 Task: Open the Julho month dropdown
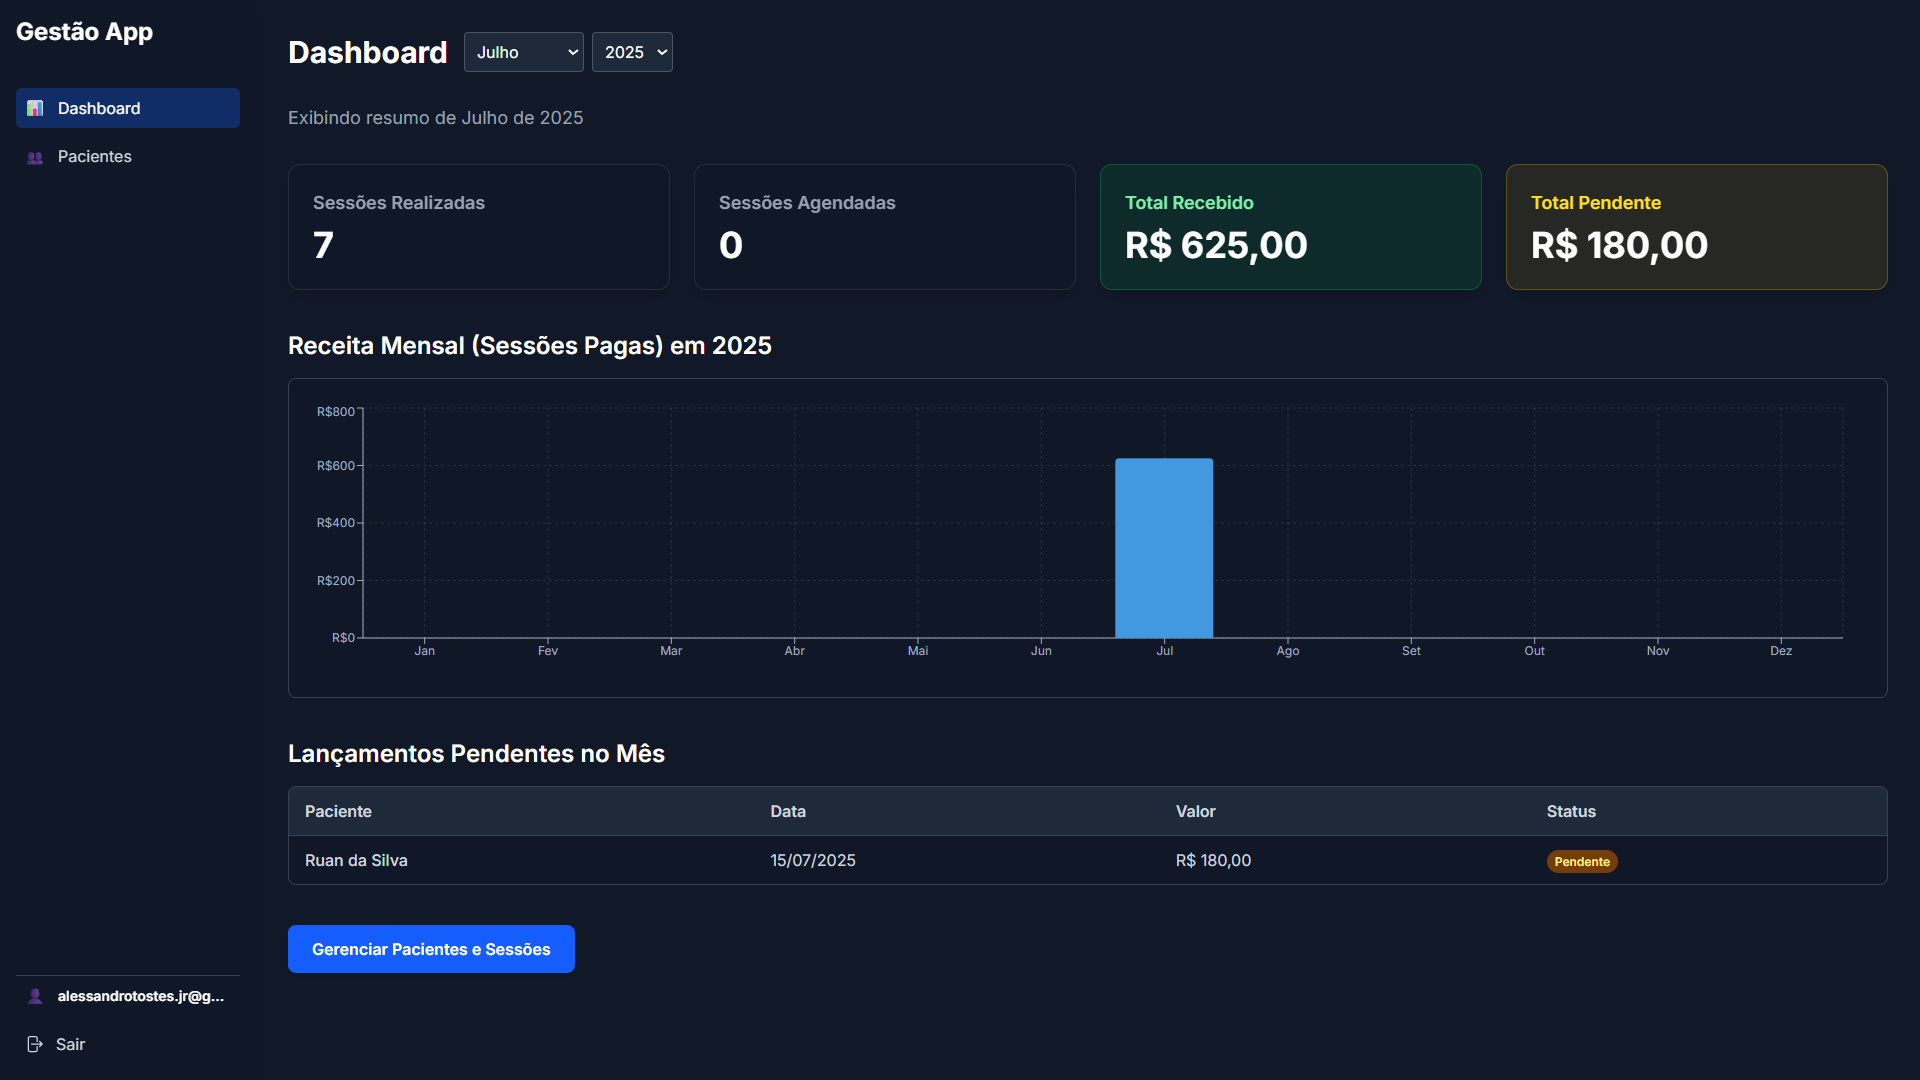[523, 52]
